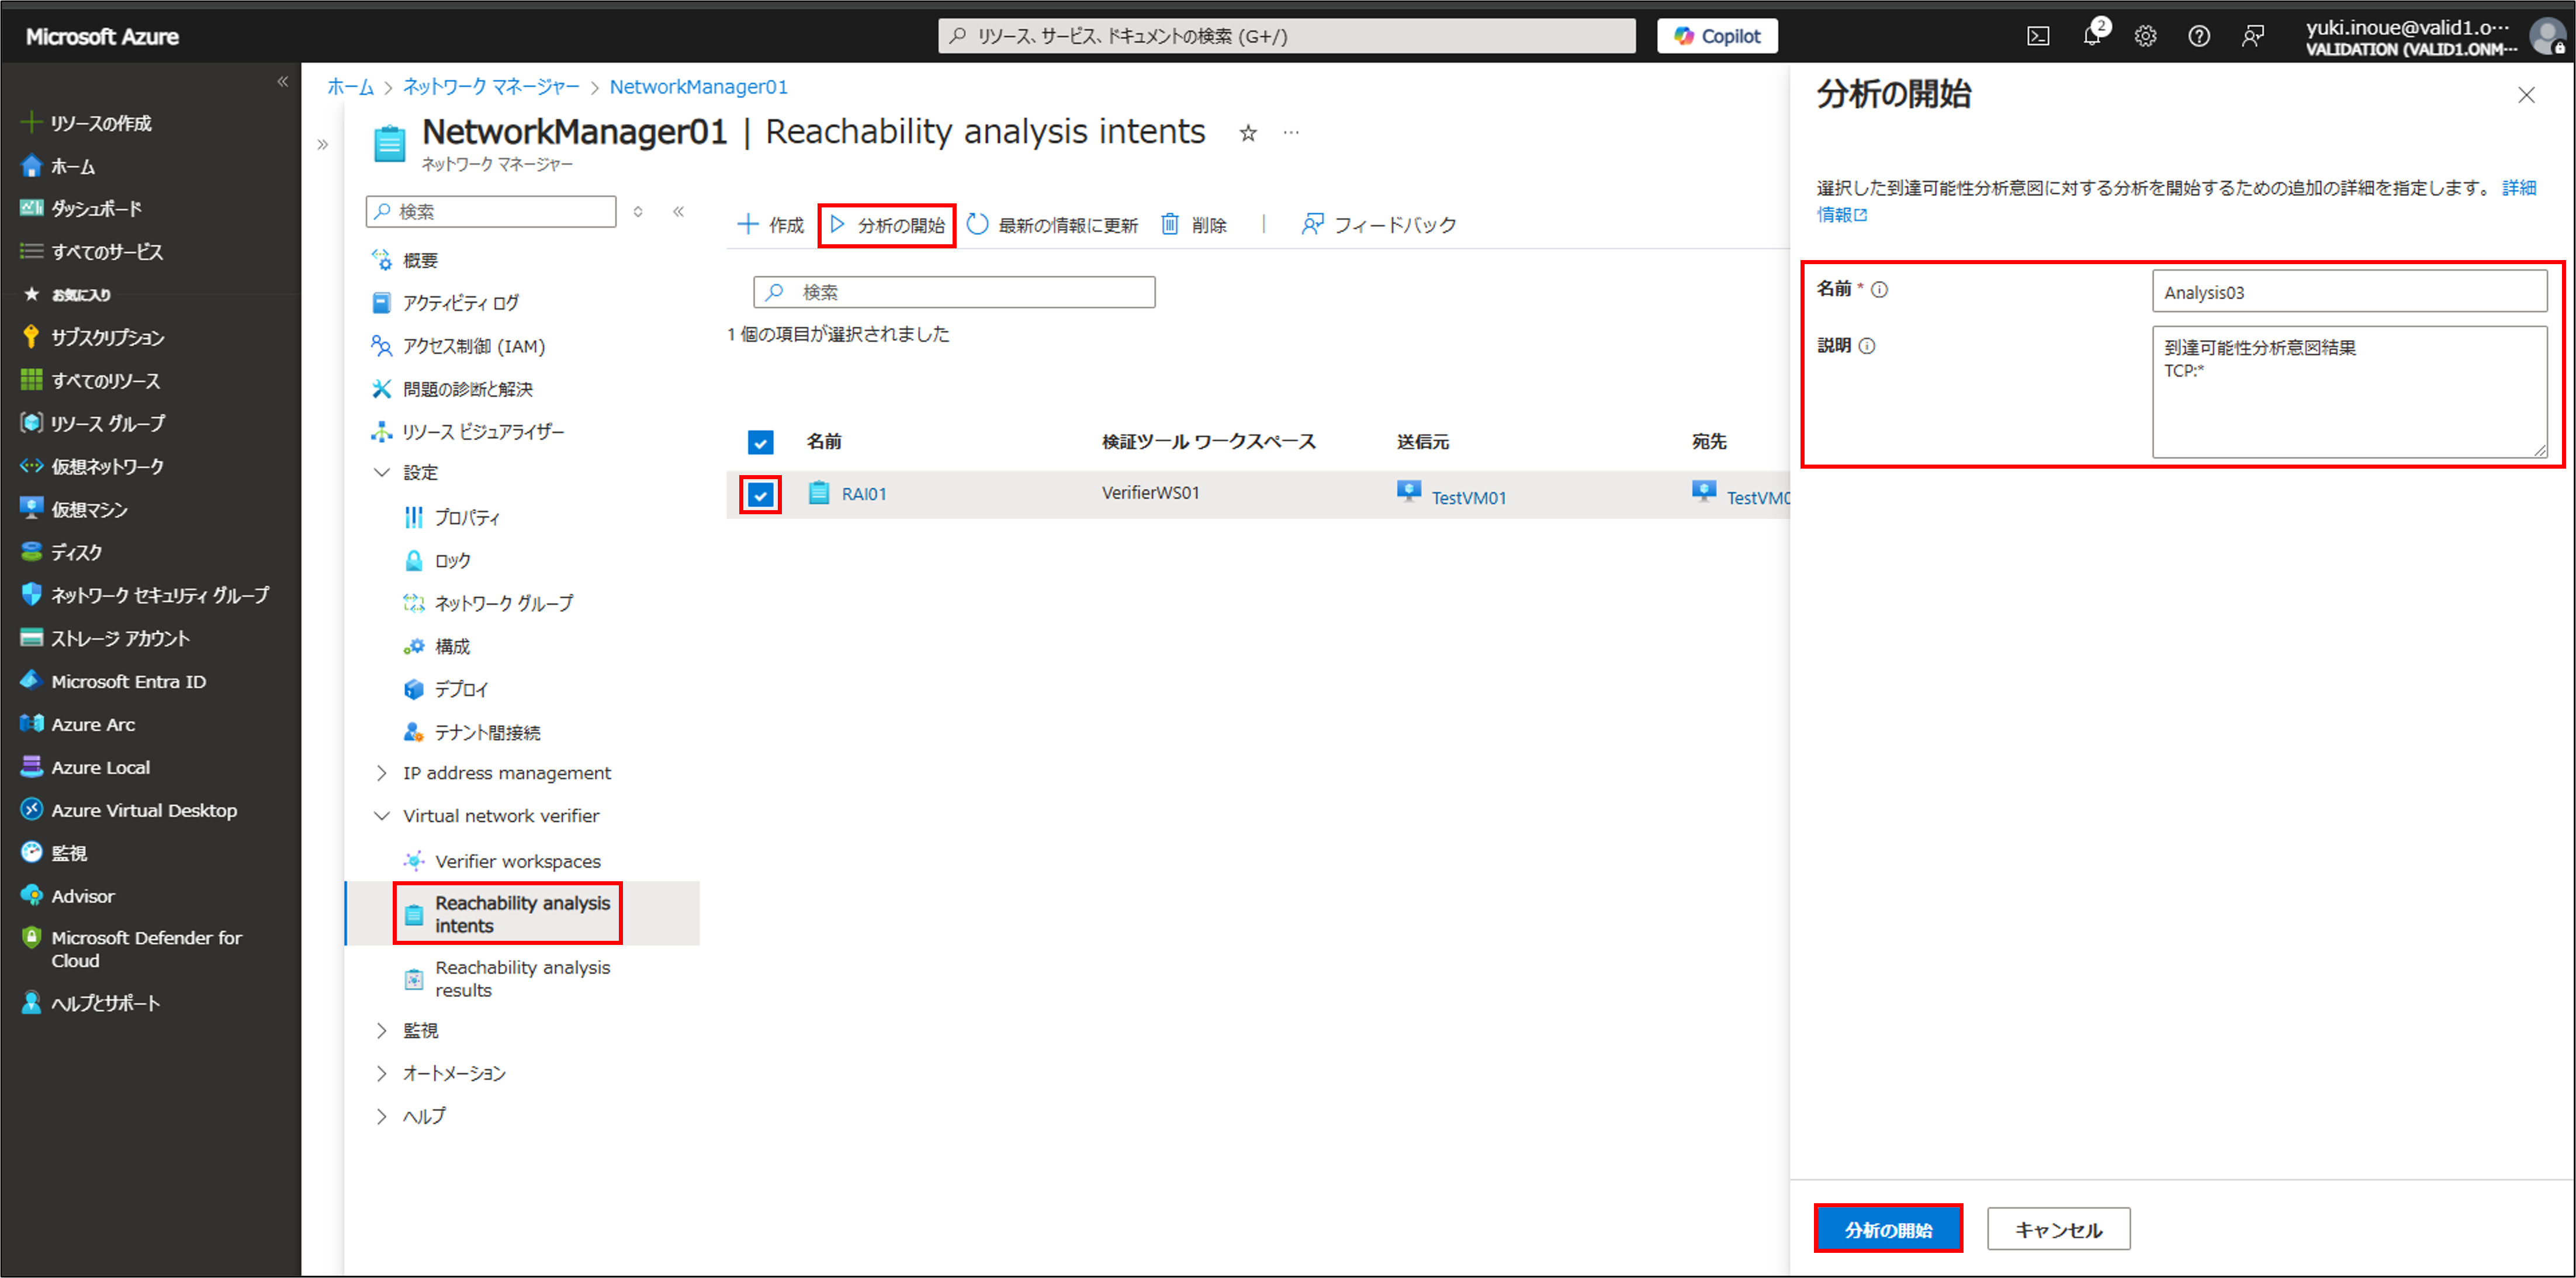Click Home breadcrumb link
Image resolution: width=2576 pixels, height=1278 pixels.
pyautogui.click(x=350, y=87)
